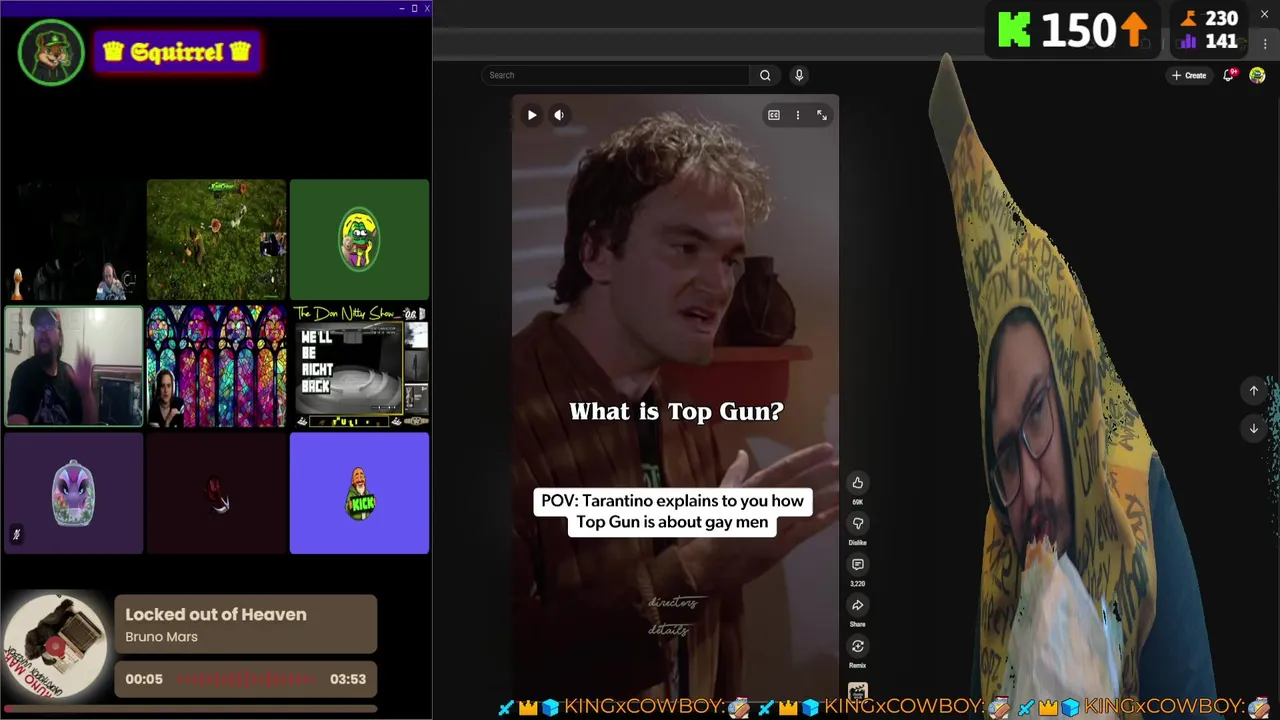Click the 69K like count

pos(857,502)
